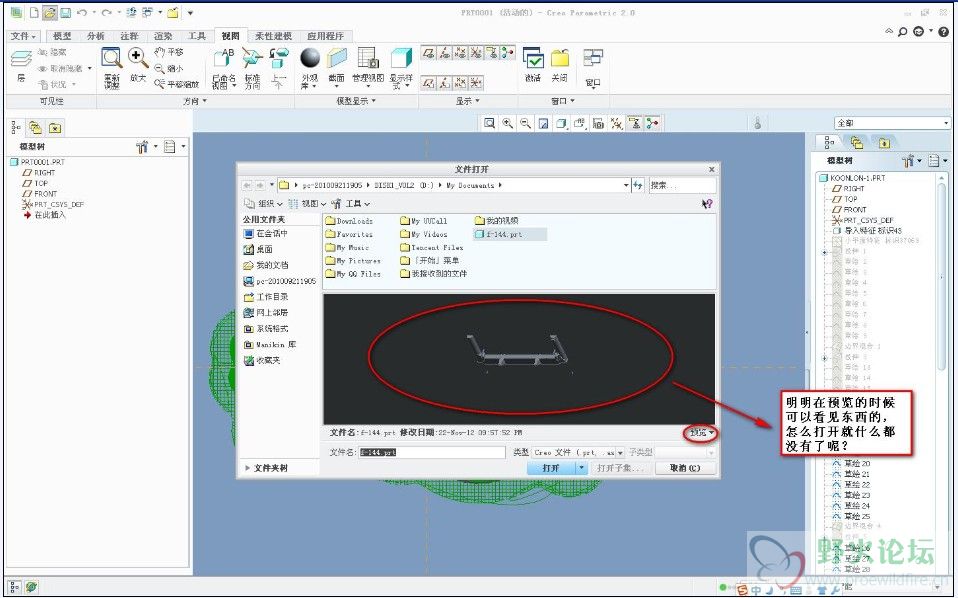The height and width of the screenshot is (598, 958).
Task: Open the 工具 (Tools) dropdown in dialog
Action: [351, 204]
